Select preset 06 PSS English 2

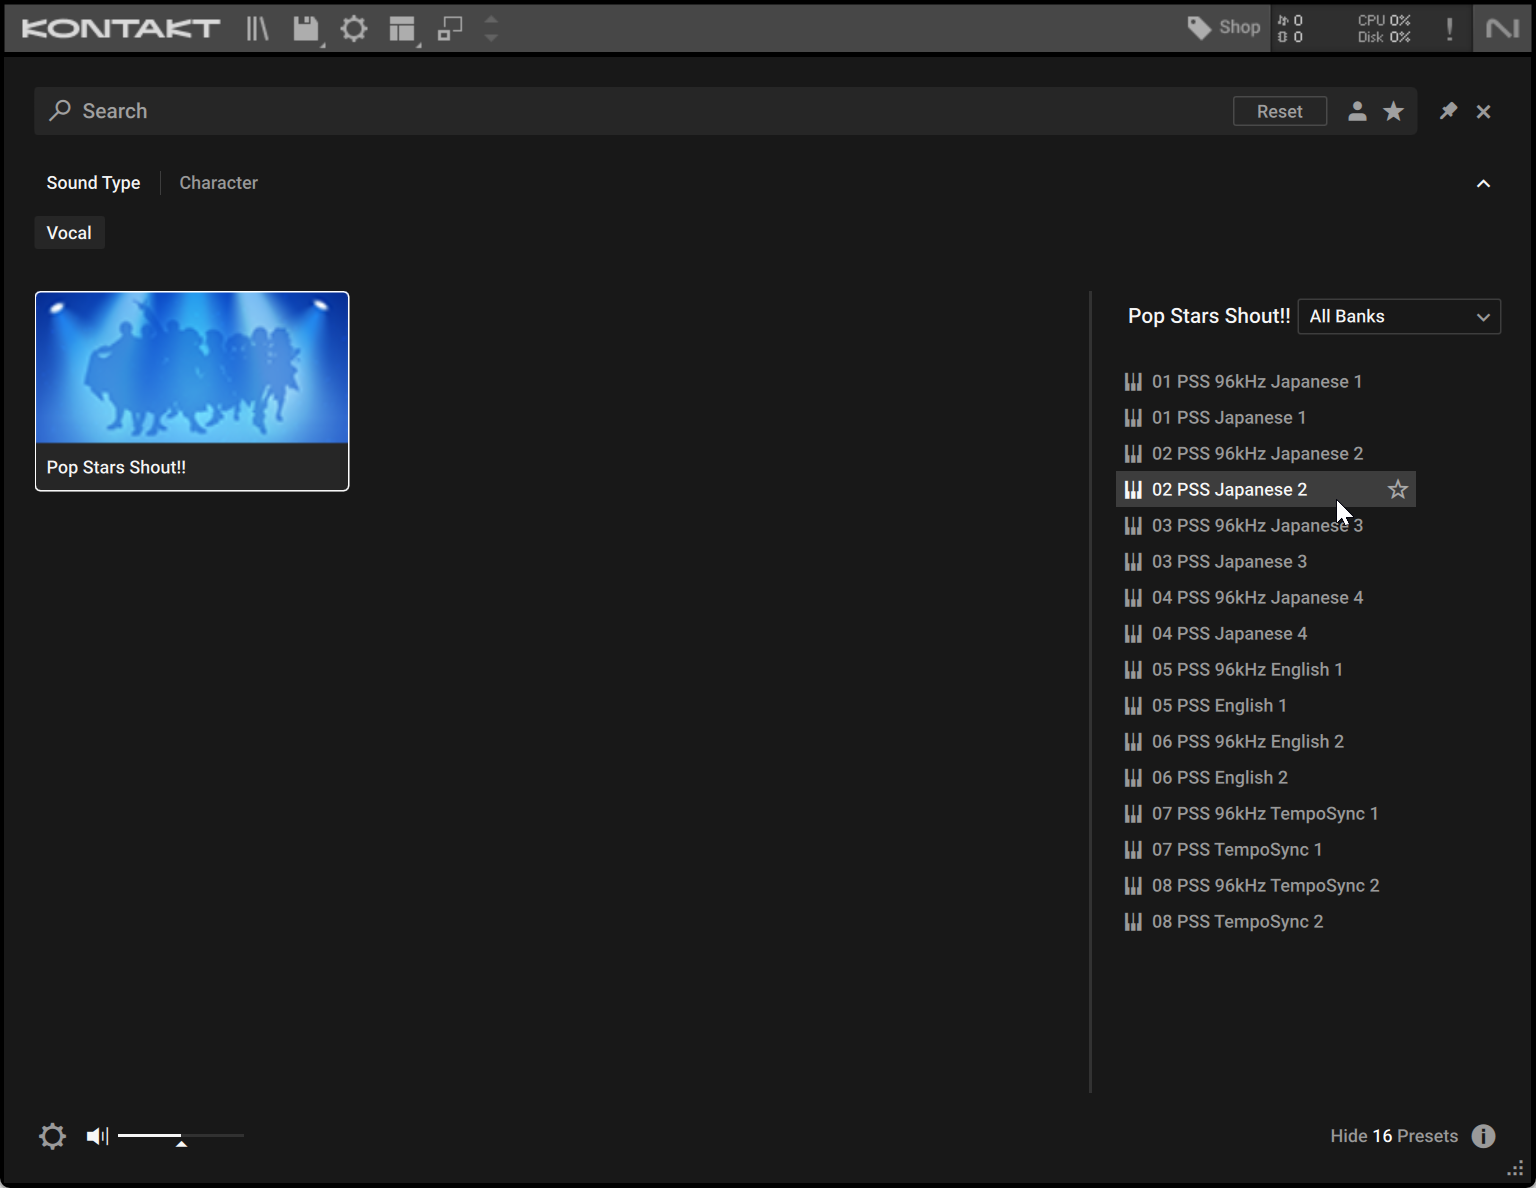click(1266, 777)
